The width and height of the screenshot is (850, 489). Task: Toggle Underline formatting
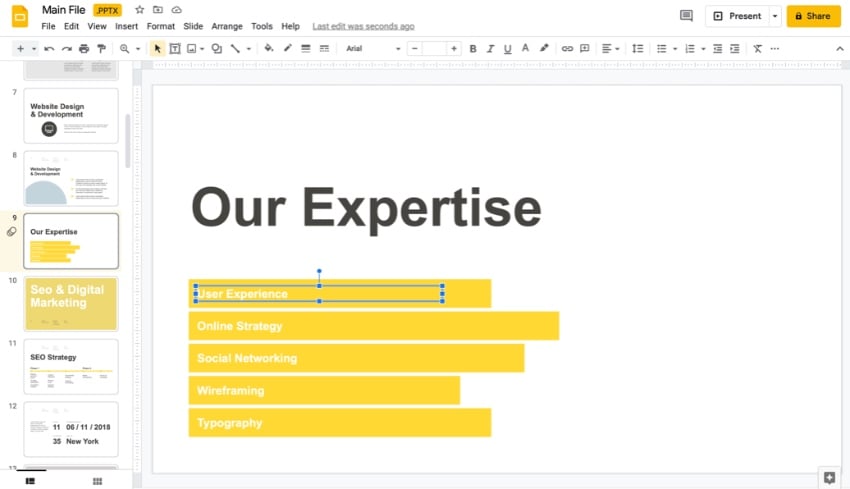(x=508, y=48)
